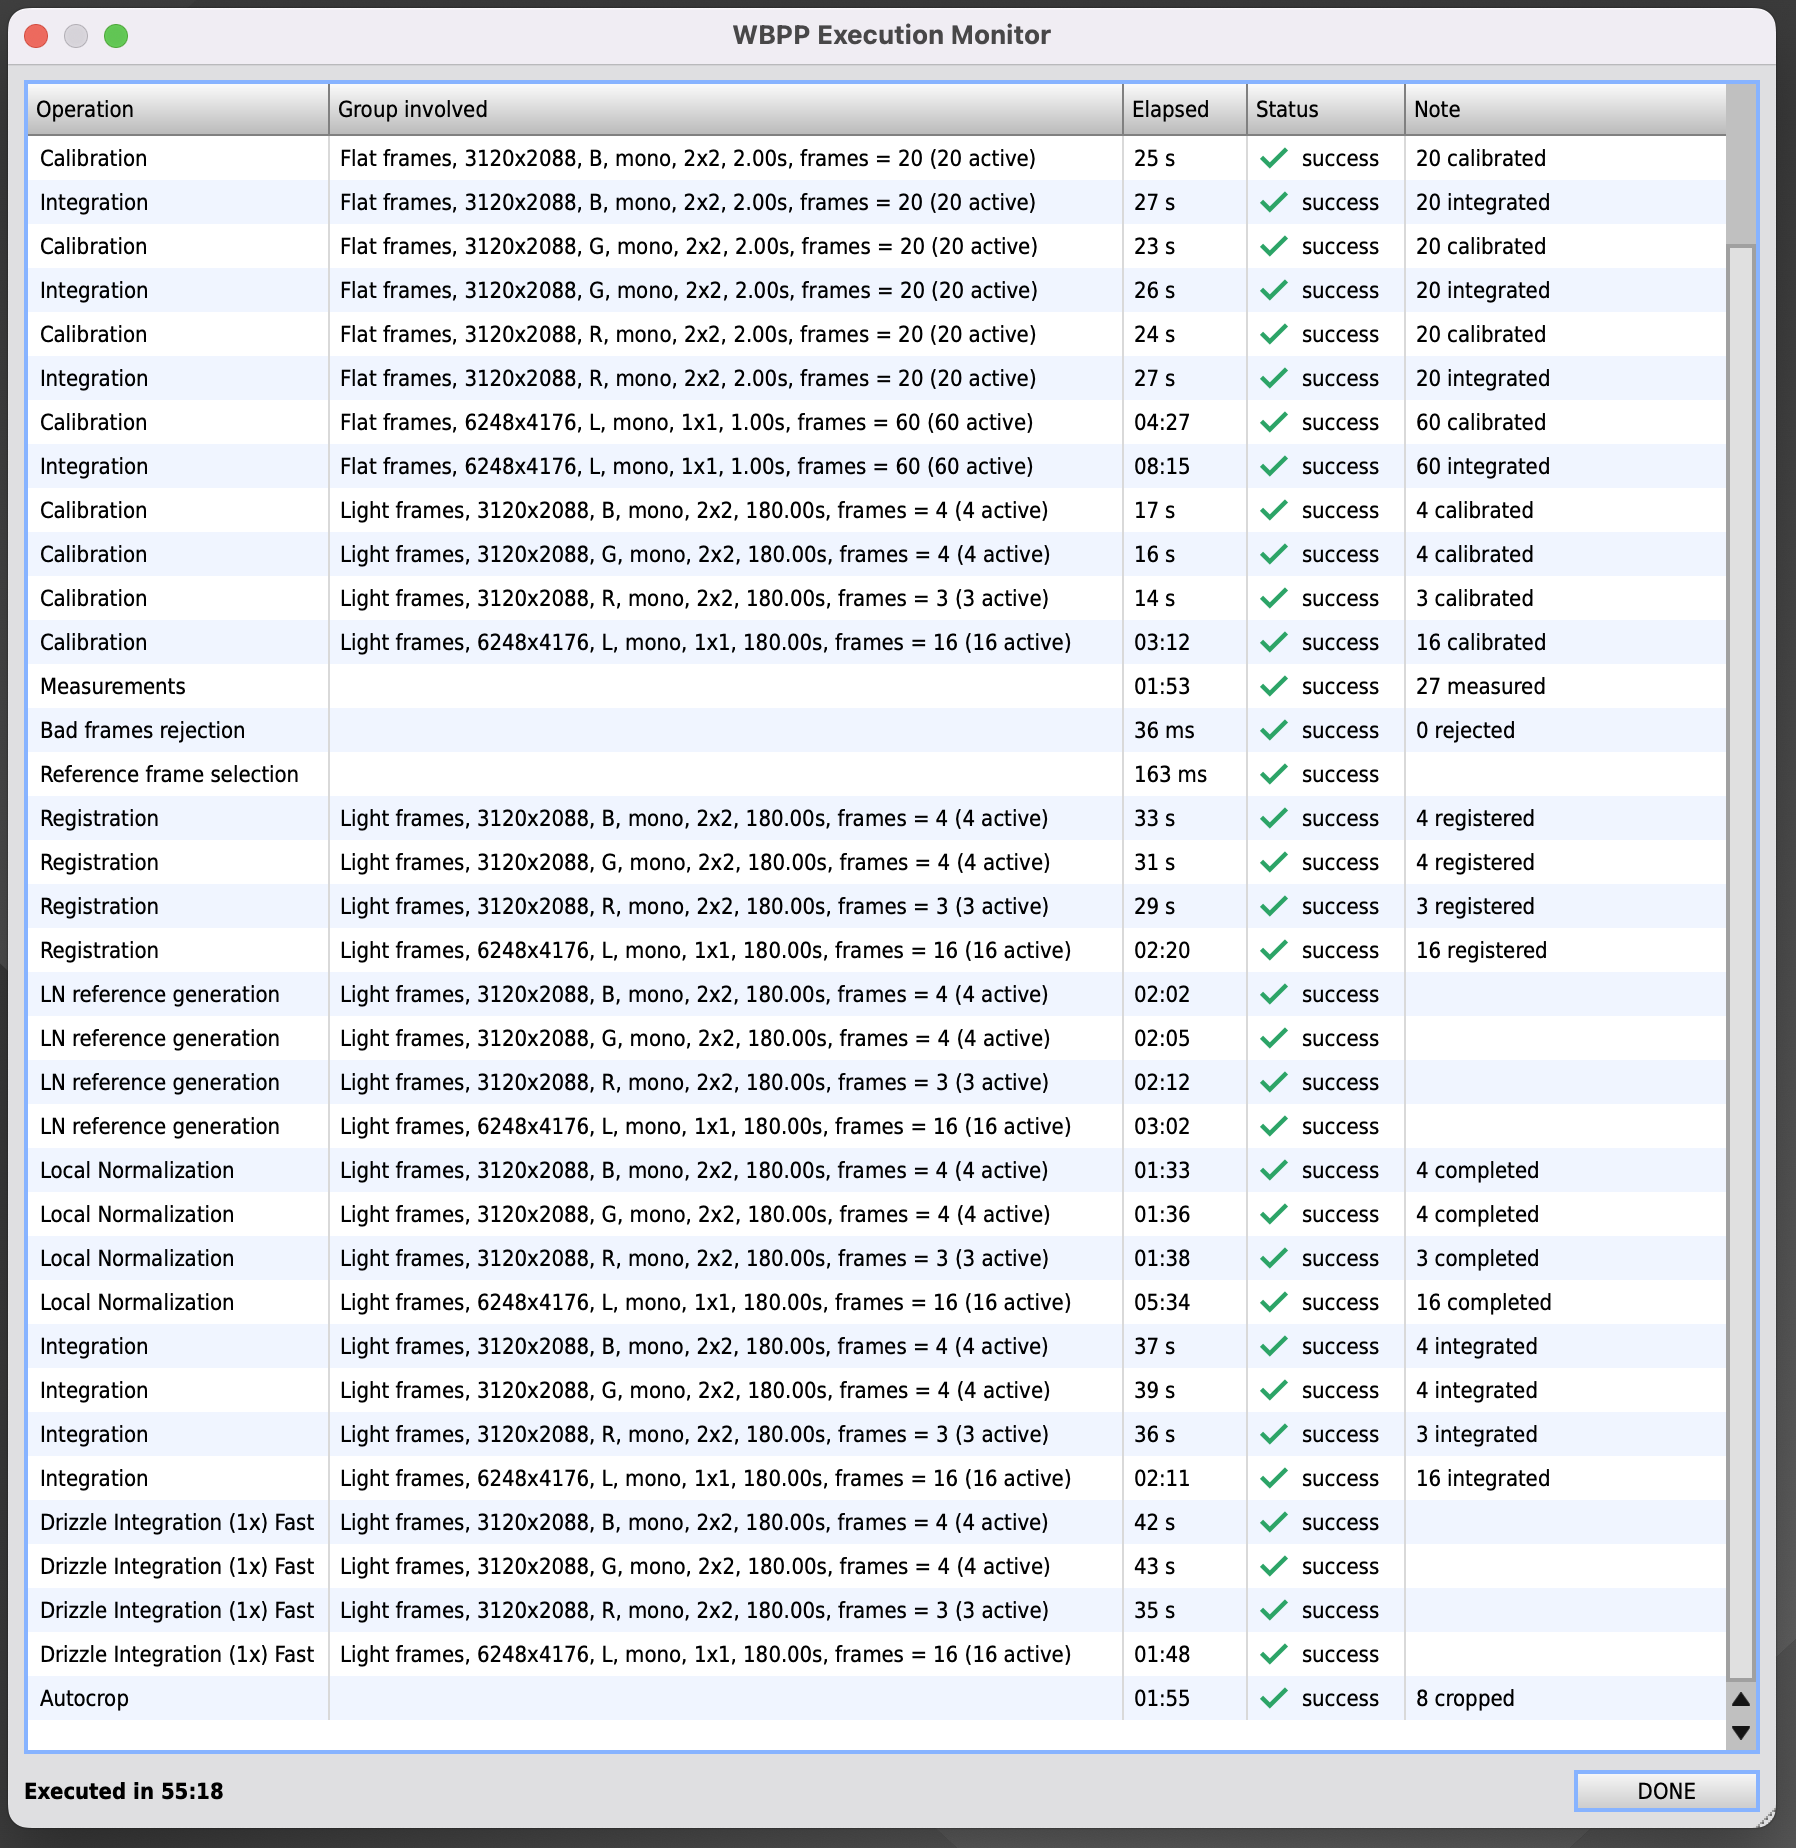Select the Status column header
This screenshot has height=1848, width=1796.
(1325, 109)
